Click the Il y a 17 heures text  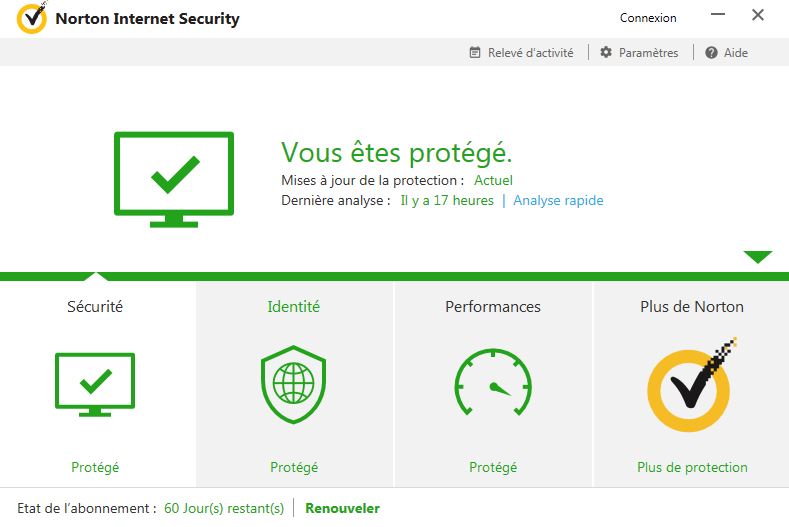click(x=447, y=200)
